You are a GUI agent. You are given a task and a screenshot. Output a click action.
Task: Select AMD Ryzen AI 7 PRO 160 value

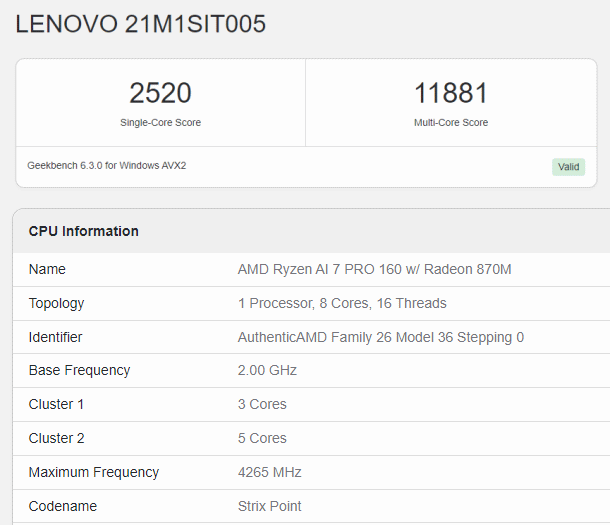(374, 269)
